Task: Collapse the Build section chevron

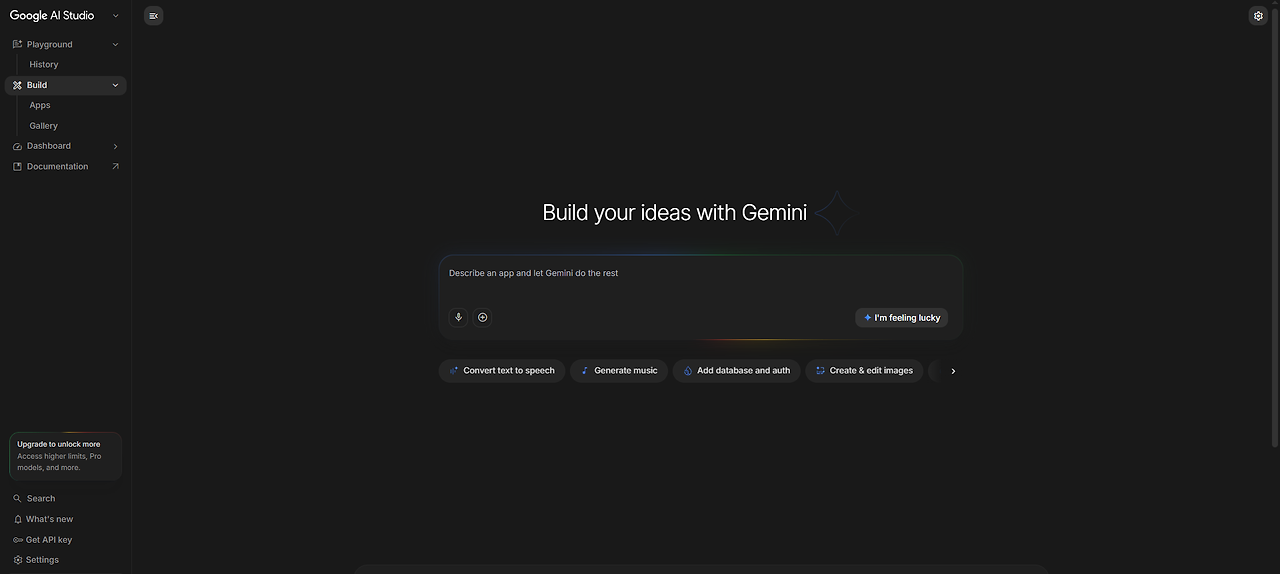Action: 115,85
